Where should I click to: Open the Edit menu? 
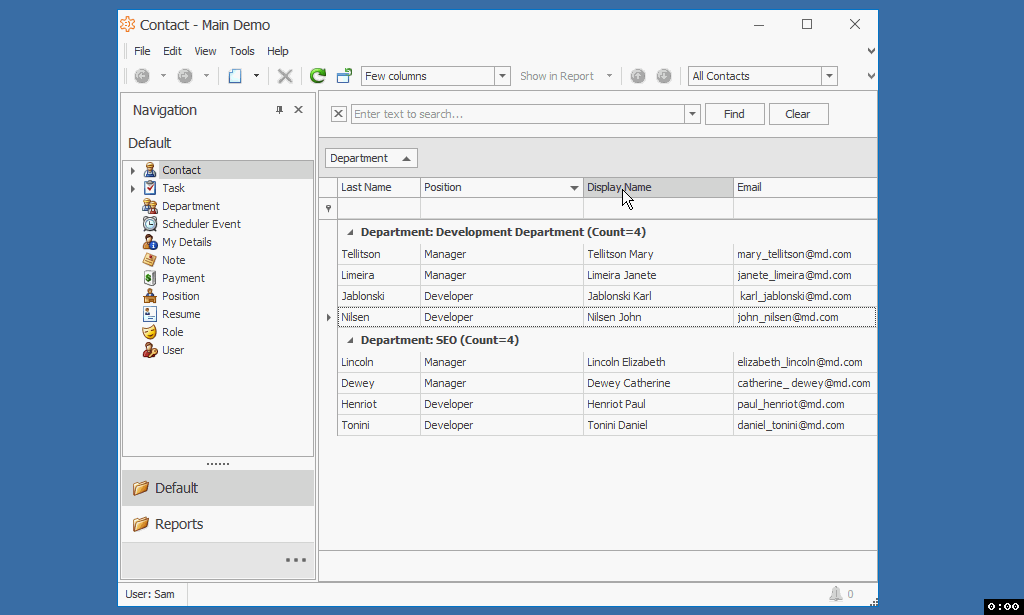pos(172,51)
